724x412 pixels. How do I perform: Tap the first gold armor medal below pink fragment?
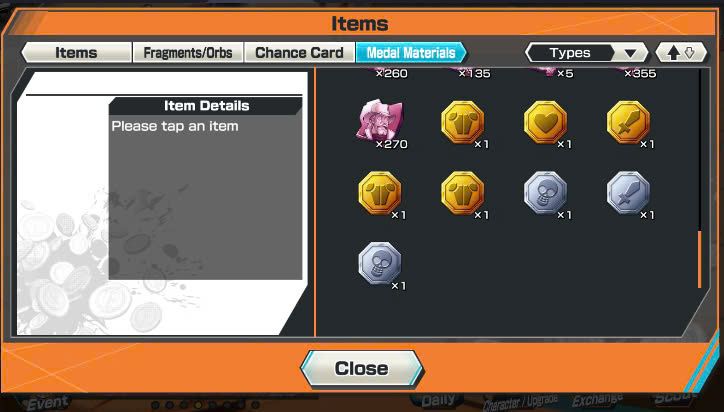click(380, 193)
